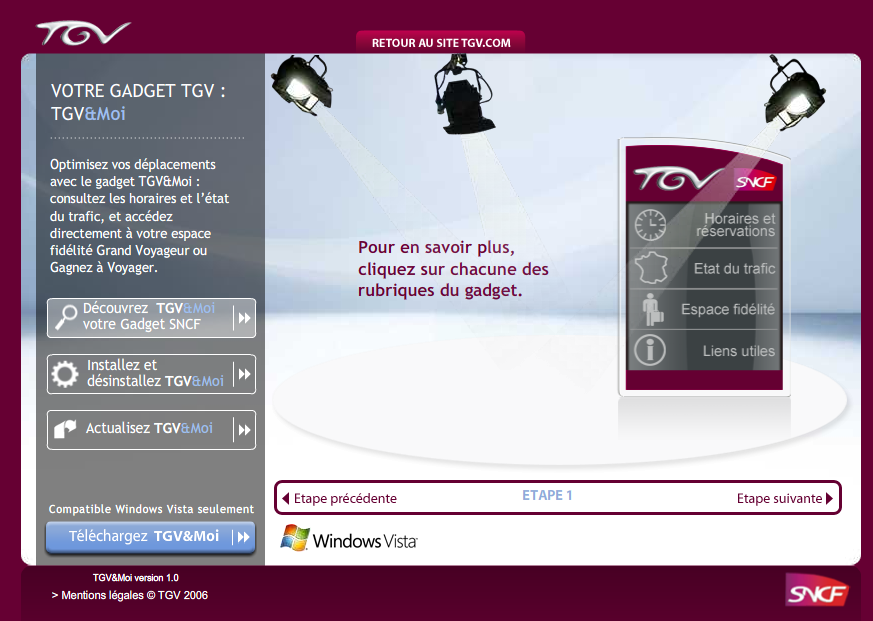Select Etat du trafic gadget item
Image resolution: width=873 pixels, height=621 pixels.
click(x=734, y=269)
